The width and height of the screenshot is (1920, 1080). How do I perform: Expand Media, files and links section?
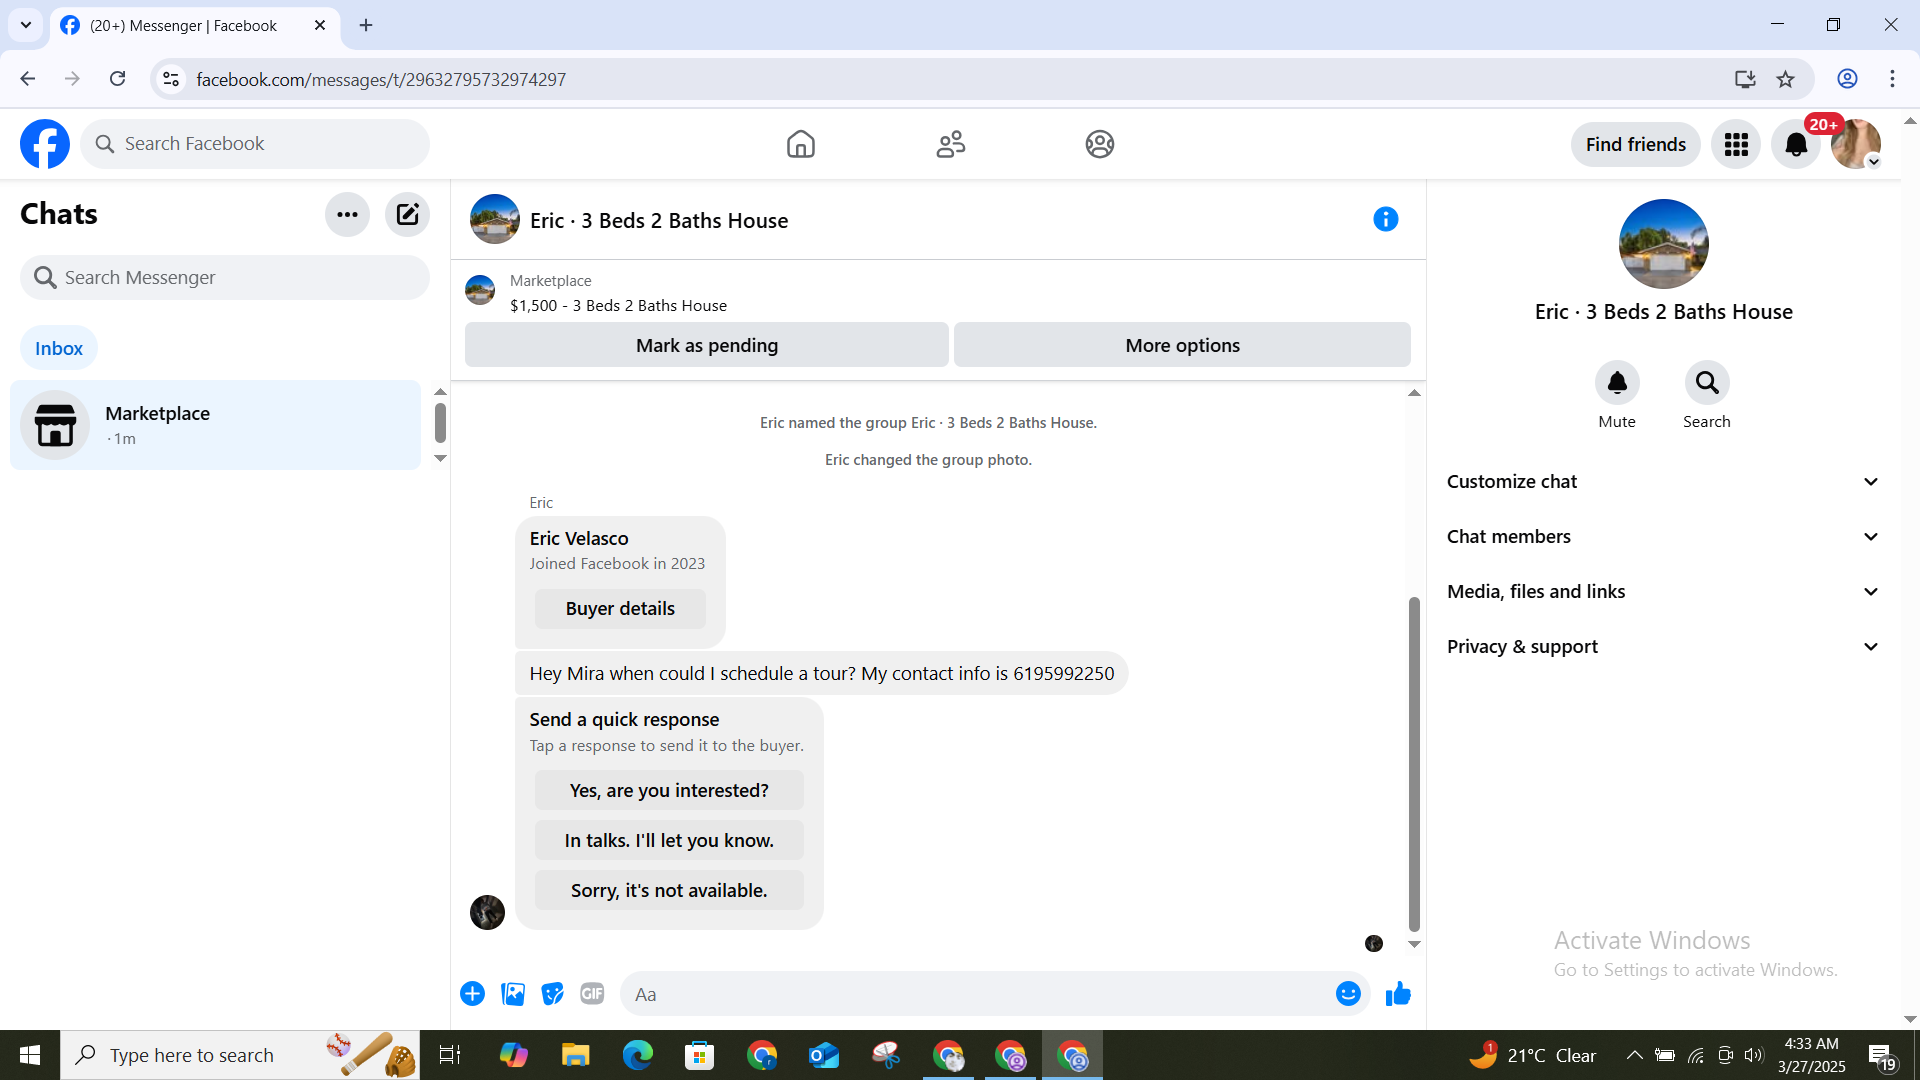pos(1663,592)
